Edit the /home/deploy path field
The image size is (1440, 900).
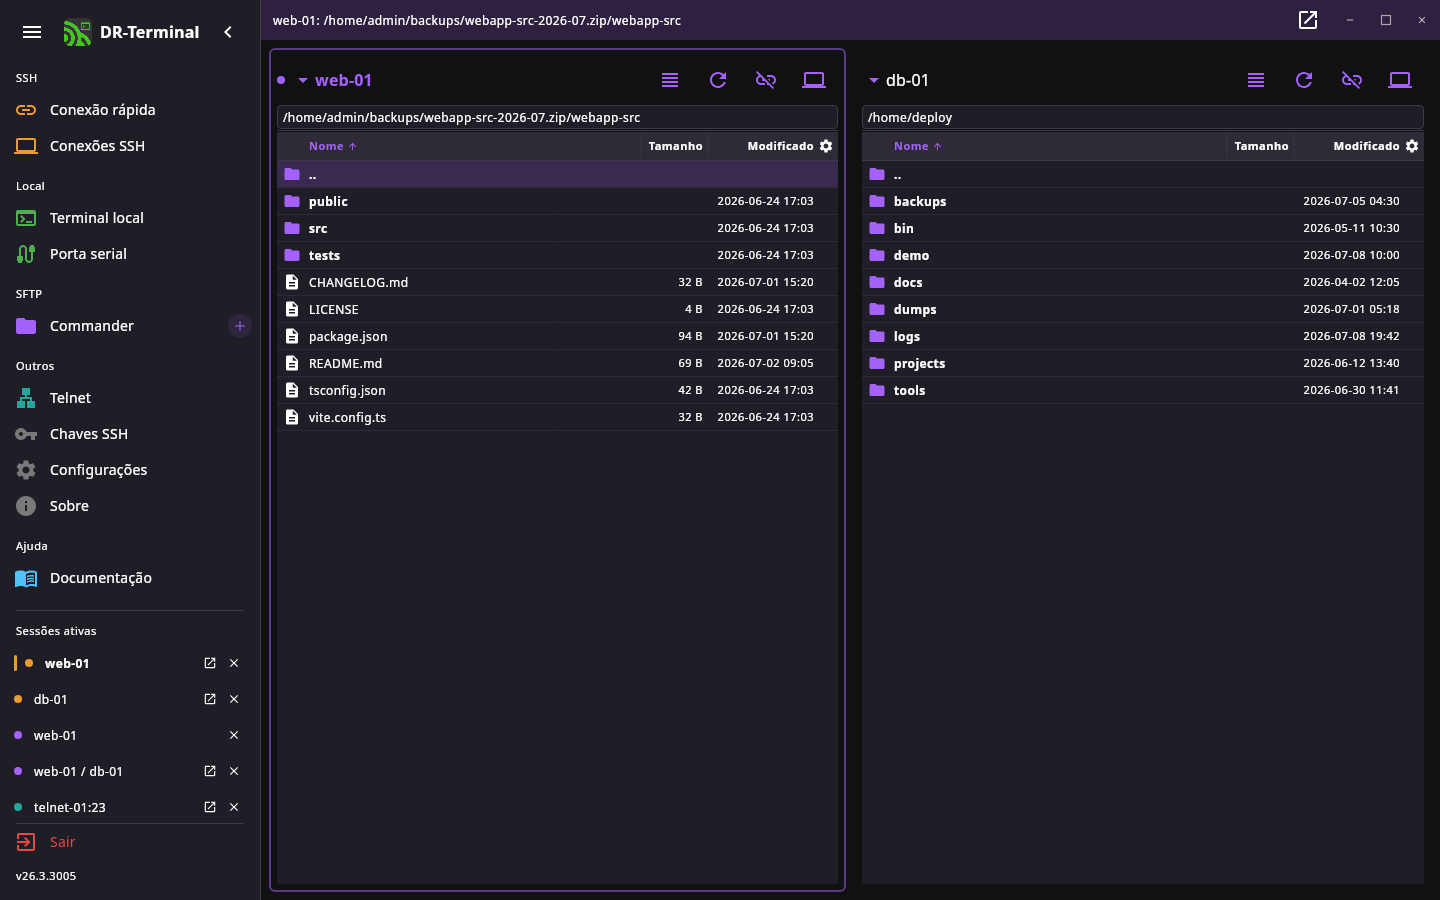pyautogui.click(x=1143, y=117)
